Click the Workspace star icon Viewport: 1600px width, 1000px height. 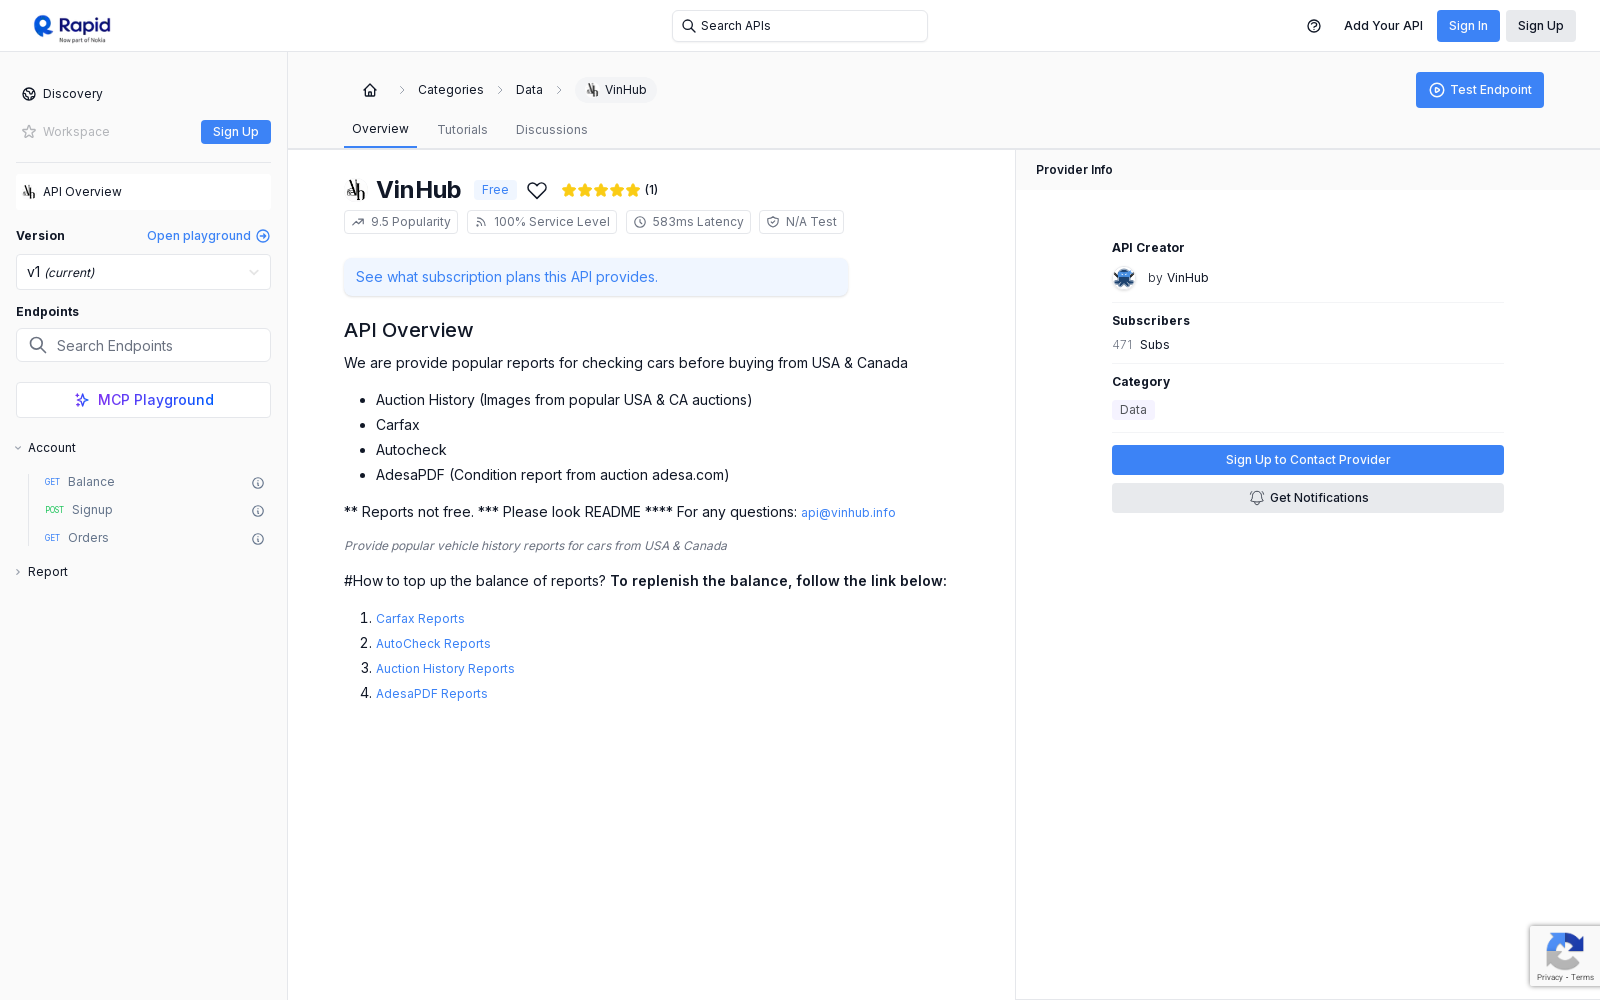pyautogui.click(x=29, y=132)
